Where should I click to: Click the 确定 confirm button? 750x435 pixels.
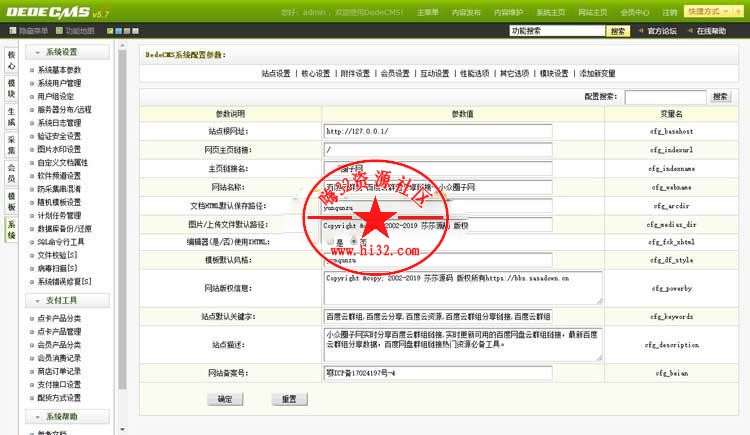click(x=224, y=398)
